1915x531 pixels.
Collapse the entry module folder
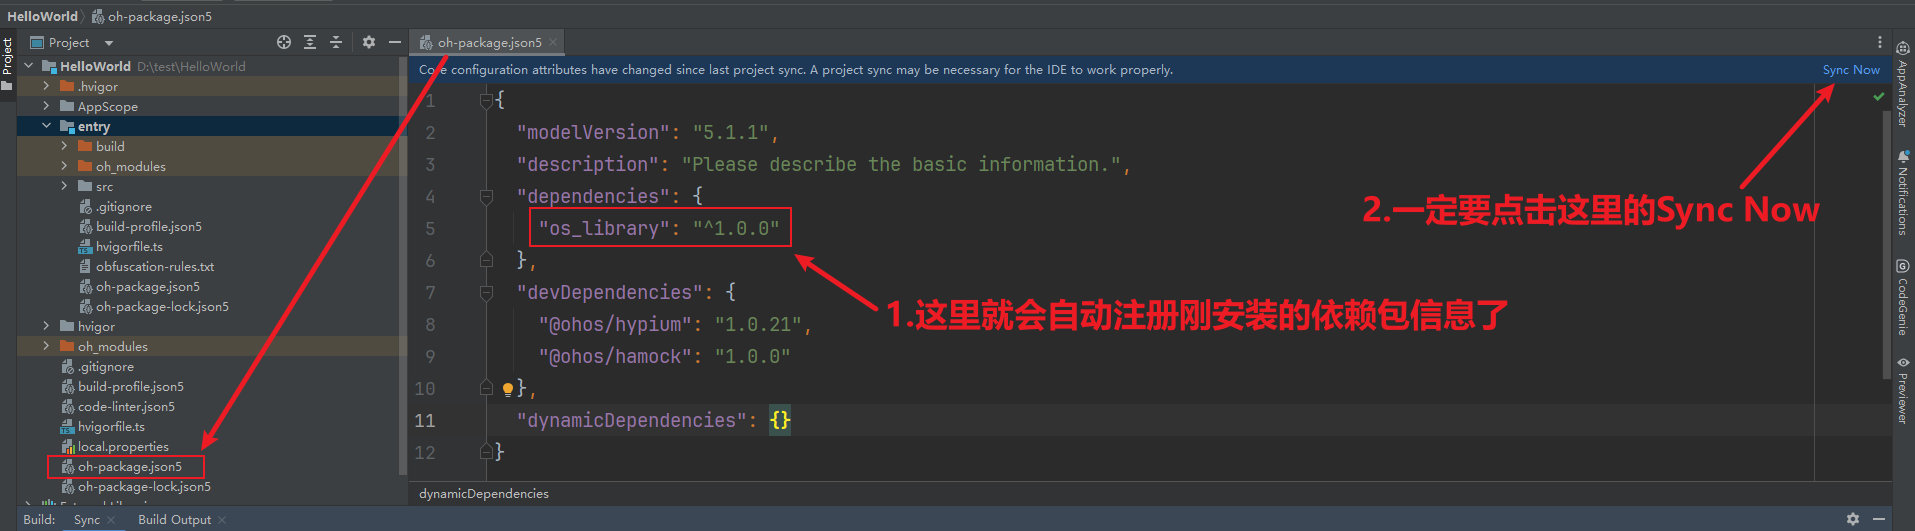coord(46,126)
